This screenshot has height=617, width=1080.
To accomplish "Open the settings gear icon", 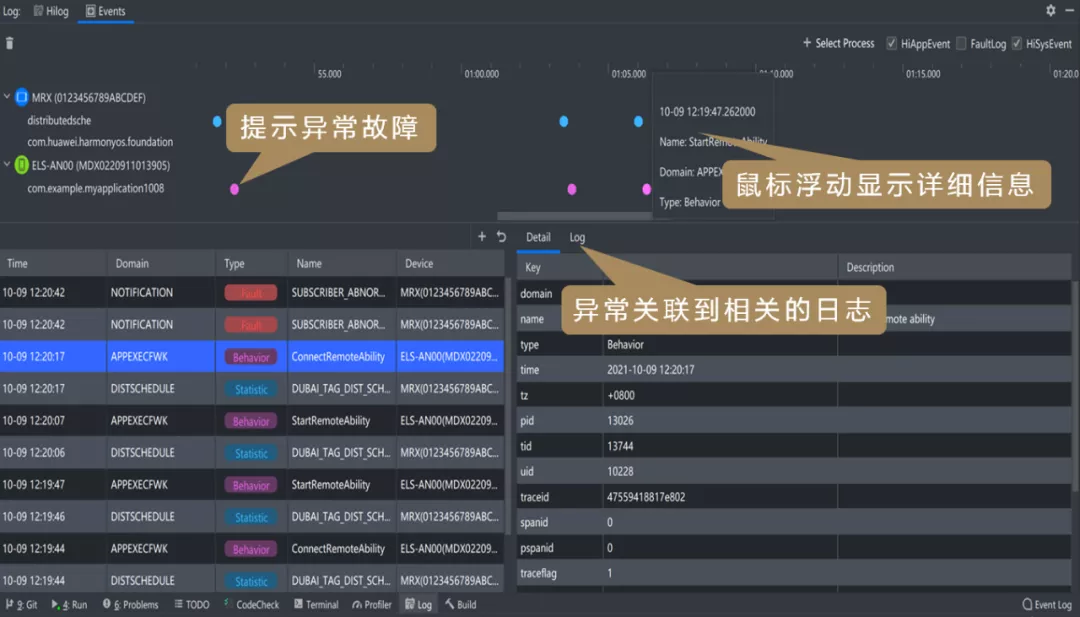I will 1050,10.
